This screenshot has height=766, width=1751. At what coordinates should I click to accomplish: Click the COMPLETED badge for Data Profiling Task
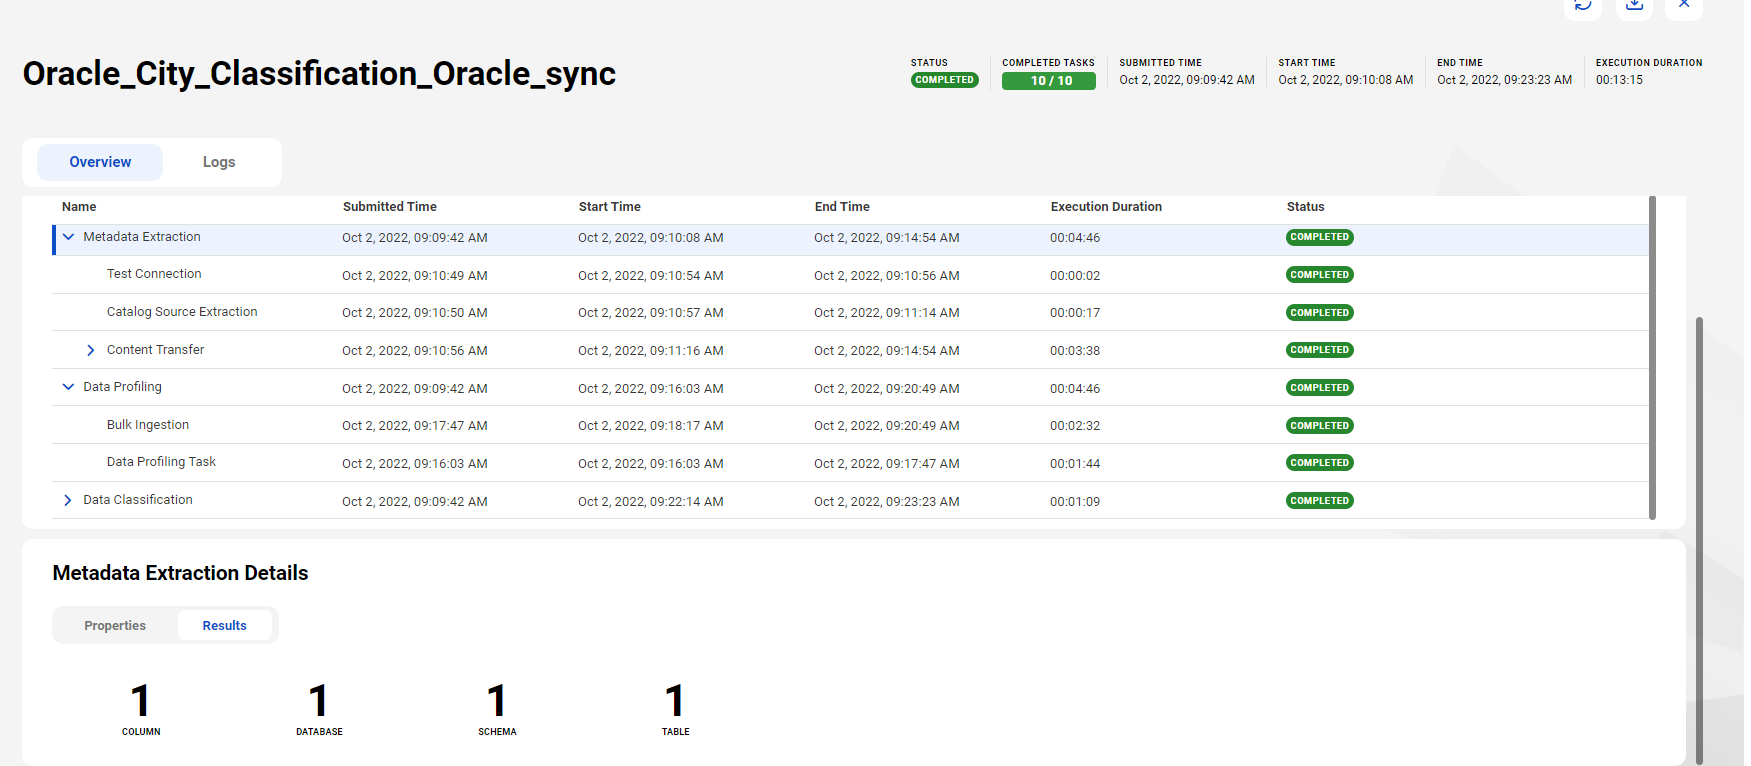pyautogui.click(x=1320, y=463)
